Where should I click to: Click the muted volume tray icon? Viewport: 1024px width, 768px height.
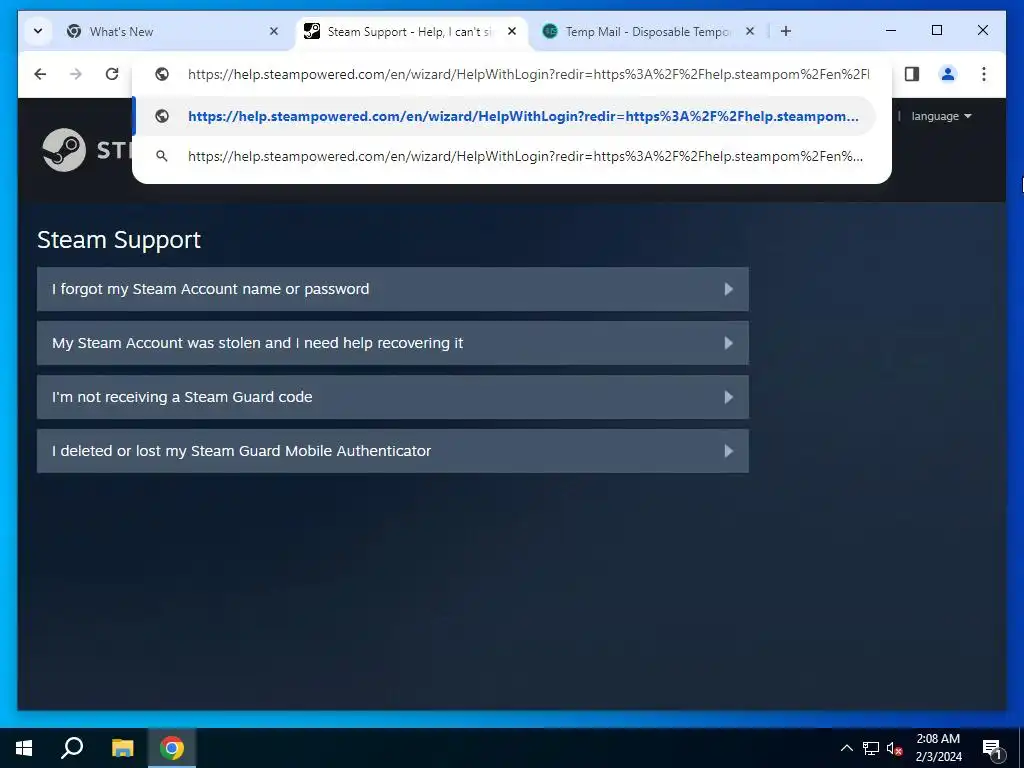point(894,748)
